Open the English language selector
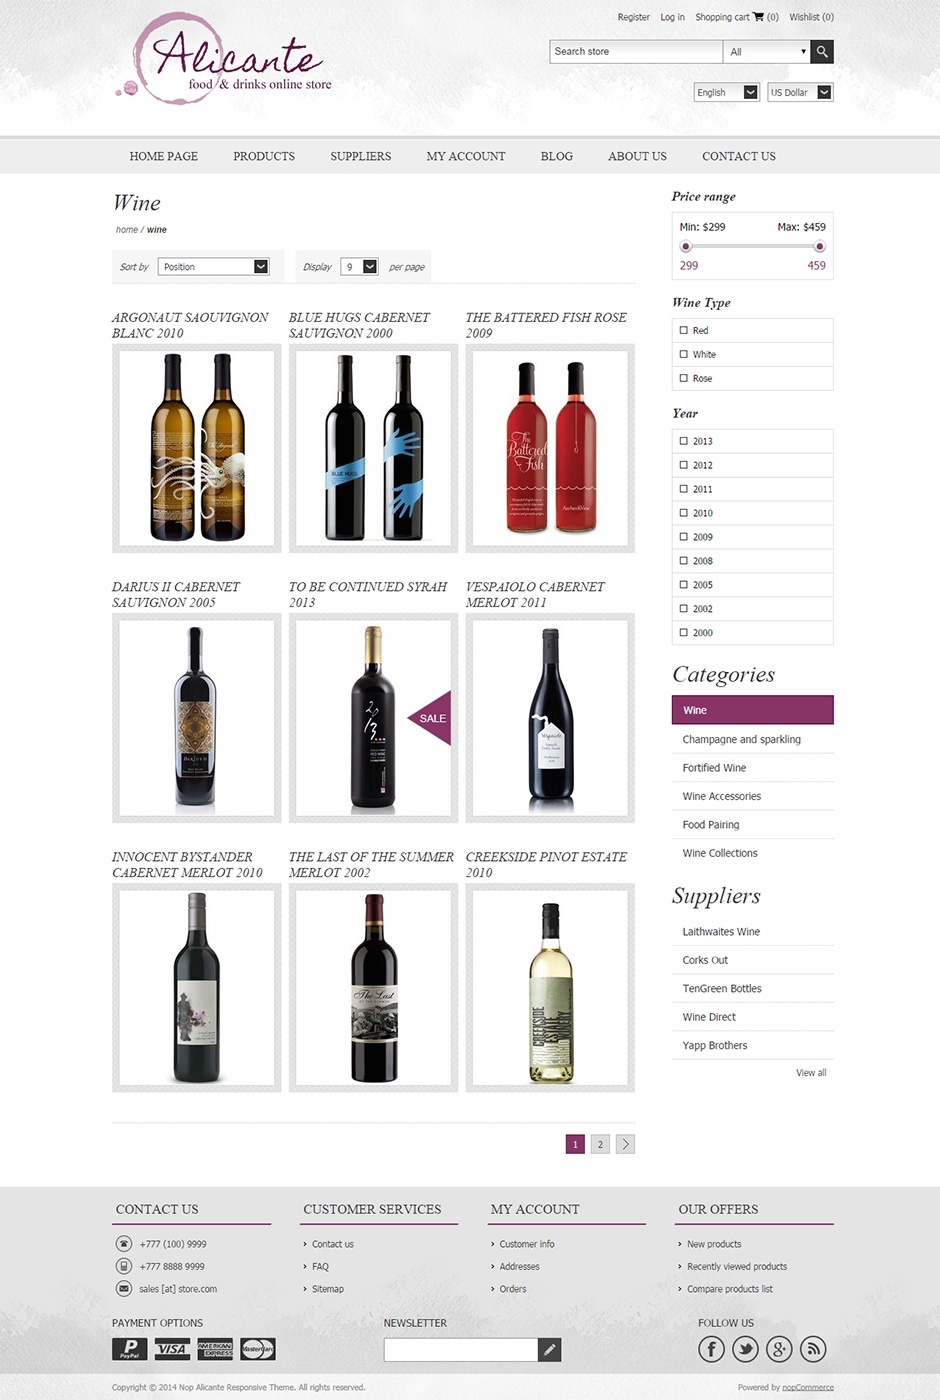 tap(727, 92)
